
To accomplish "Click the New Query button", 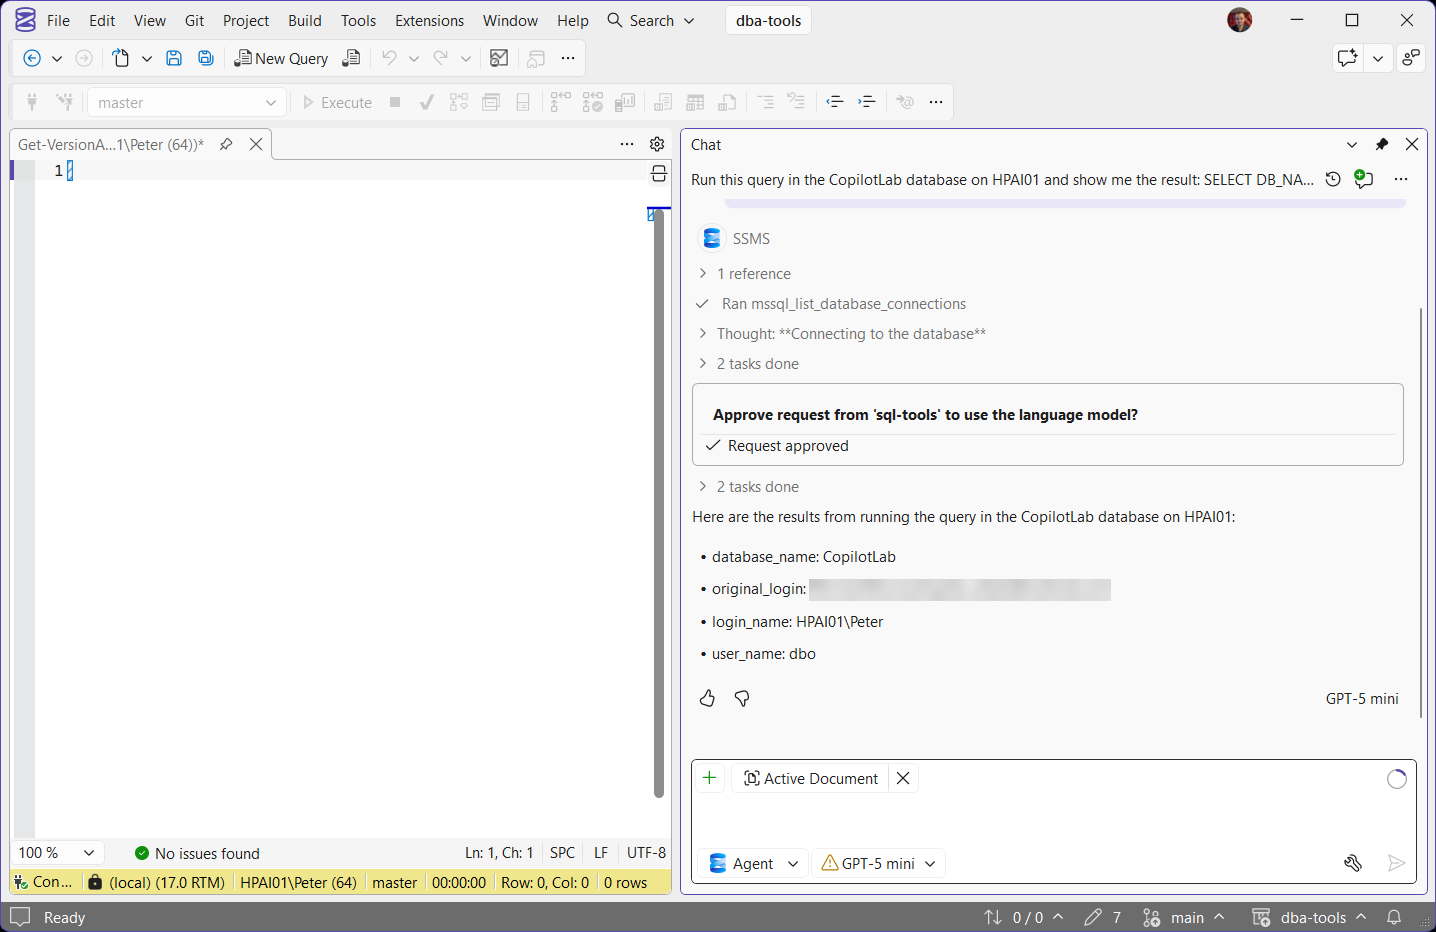I will click(x=281, y=58).
